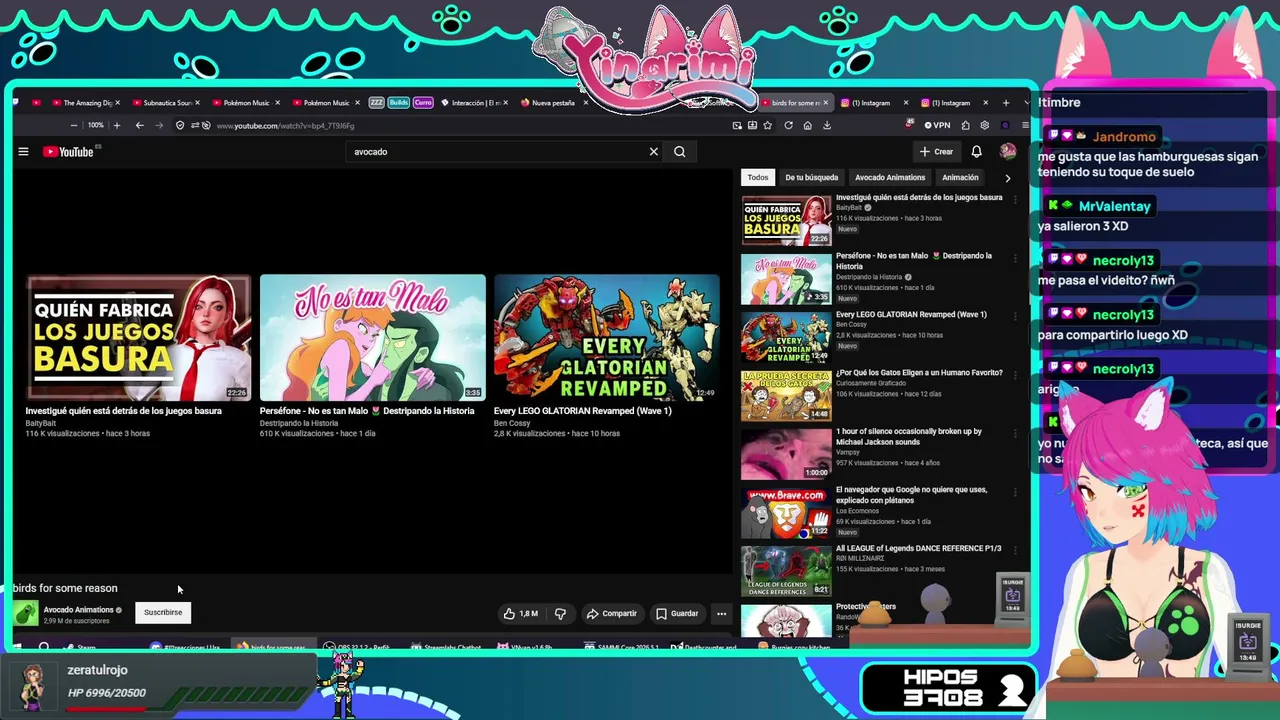Open the three-dot more actions menu below video
Image resolution: width=1280 pixels, height=720 pixels.
[x=721, y=614]
